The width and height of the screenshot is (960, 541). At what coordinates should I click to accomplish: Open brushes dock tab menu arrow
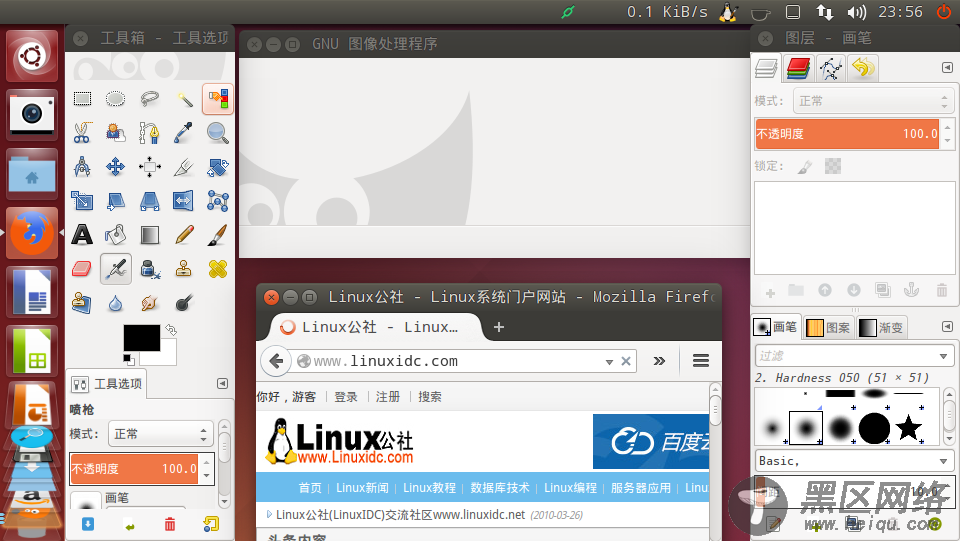coord(947,327)
